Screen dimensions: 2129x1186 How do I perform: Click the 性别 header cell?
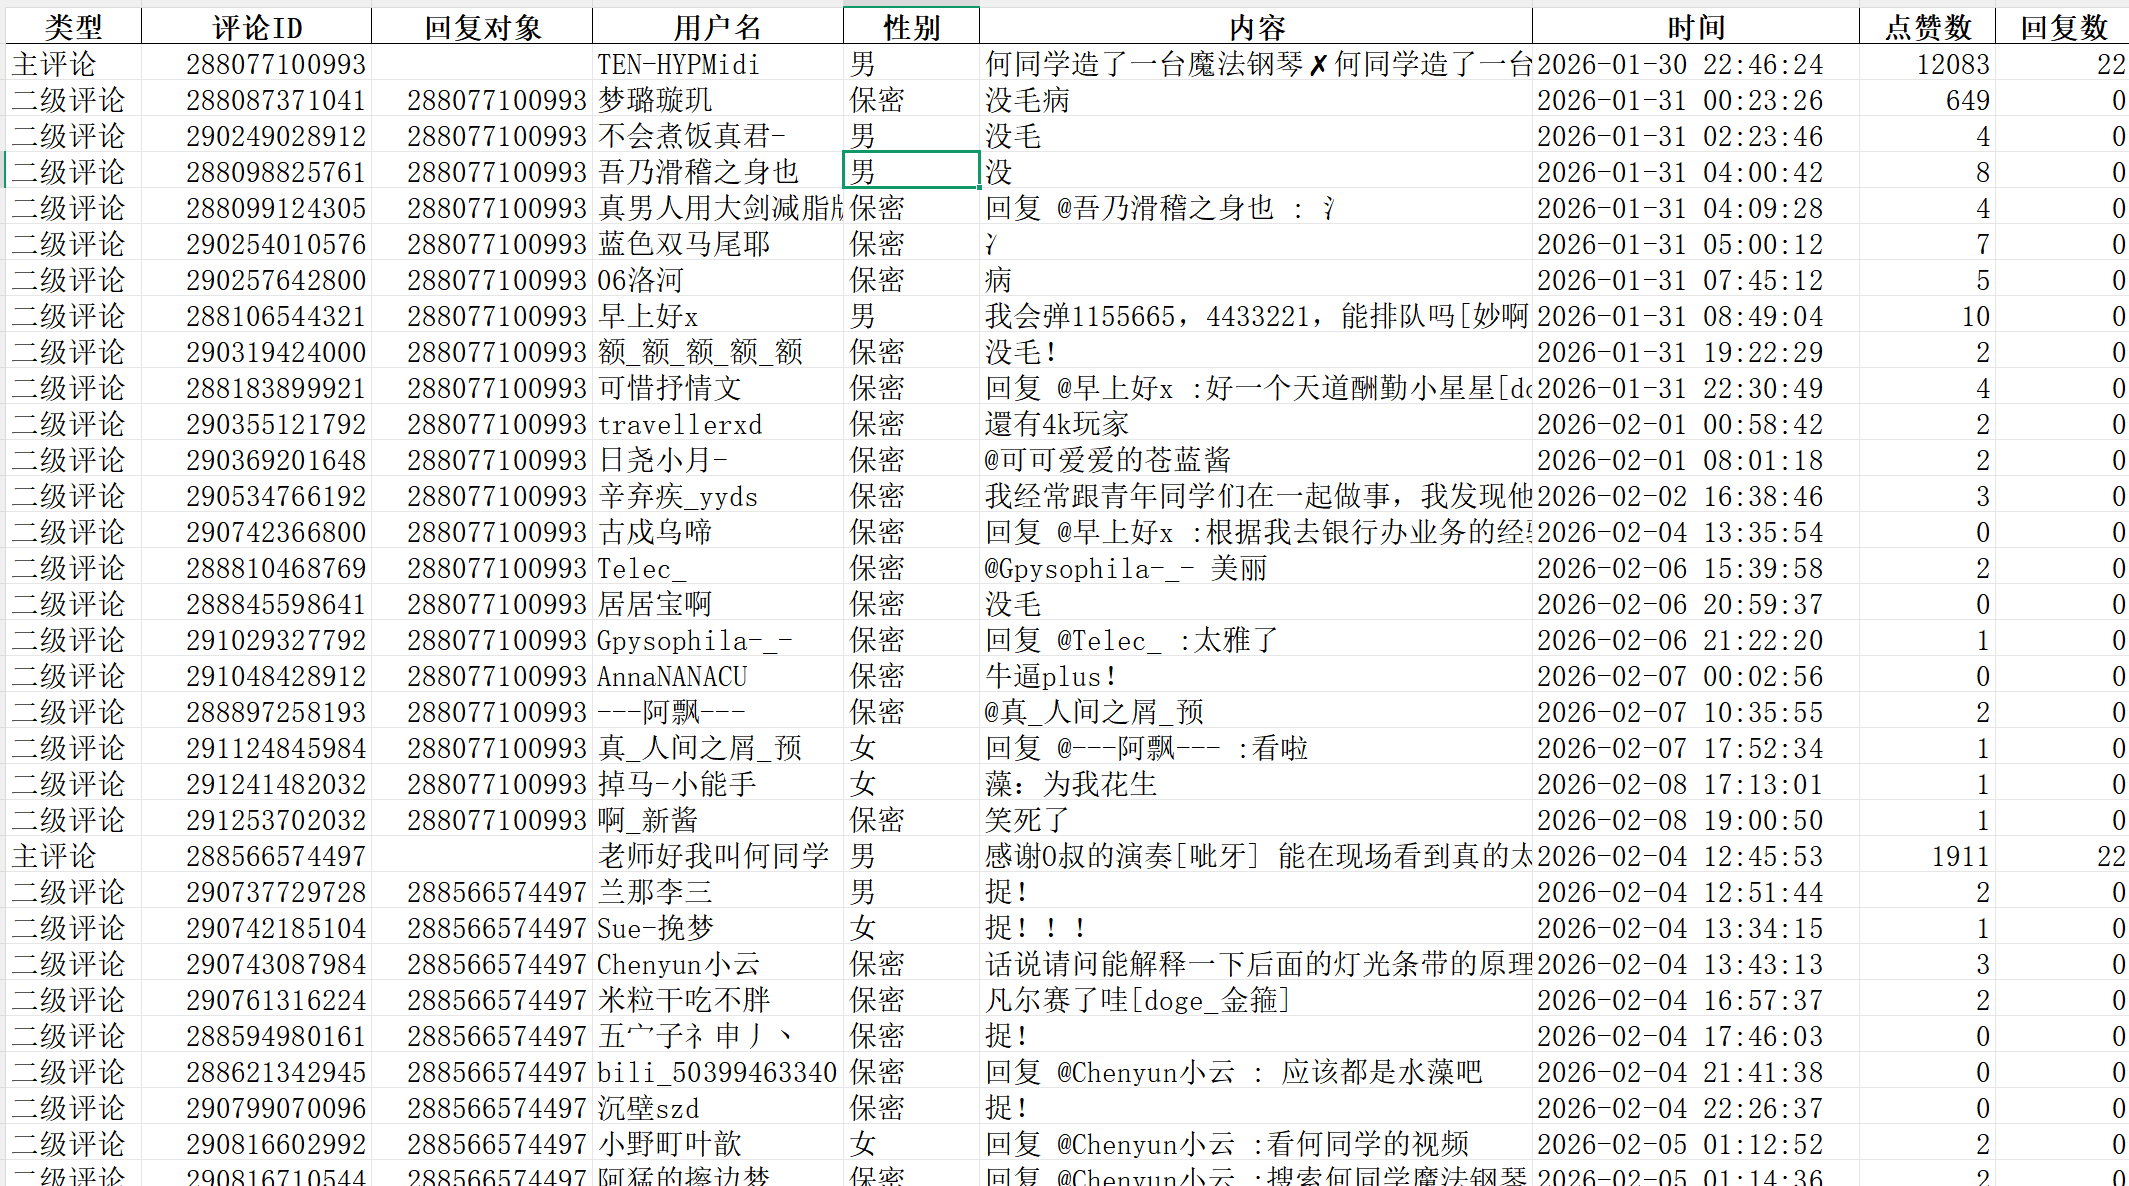pyautogui.click(x=911, y=27)
